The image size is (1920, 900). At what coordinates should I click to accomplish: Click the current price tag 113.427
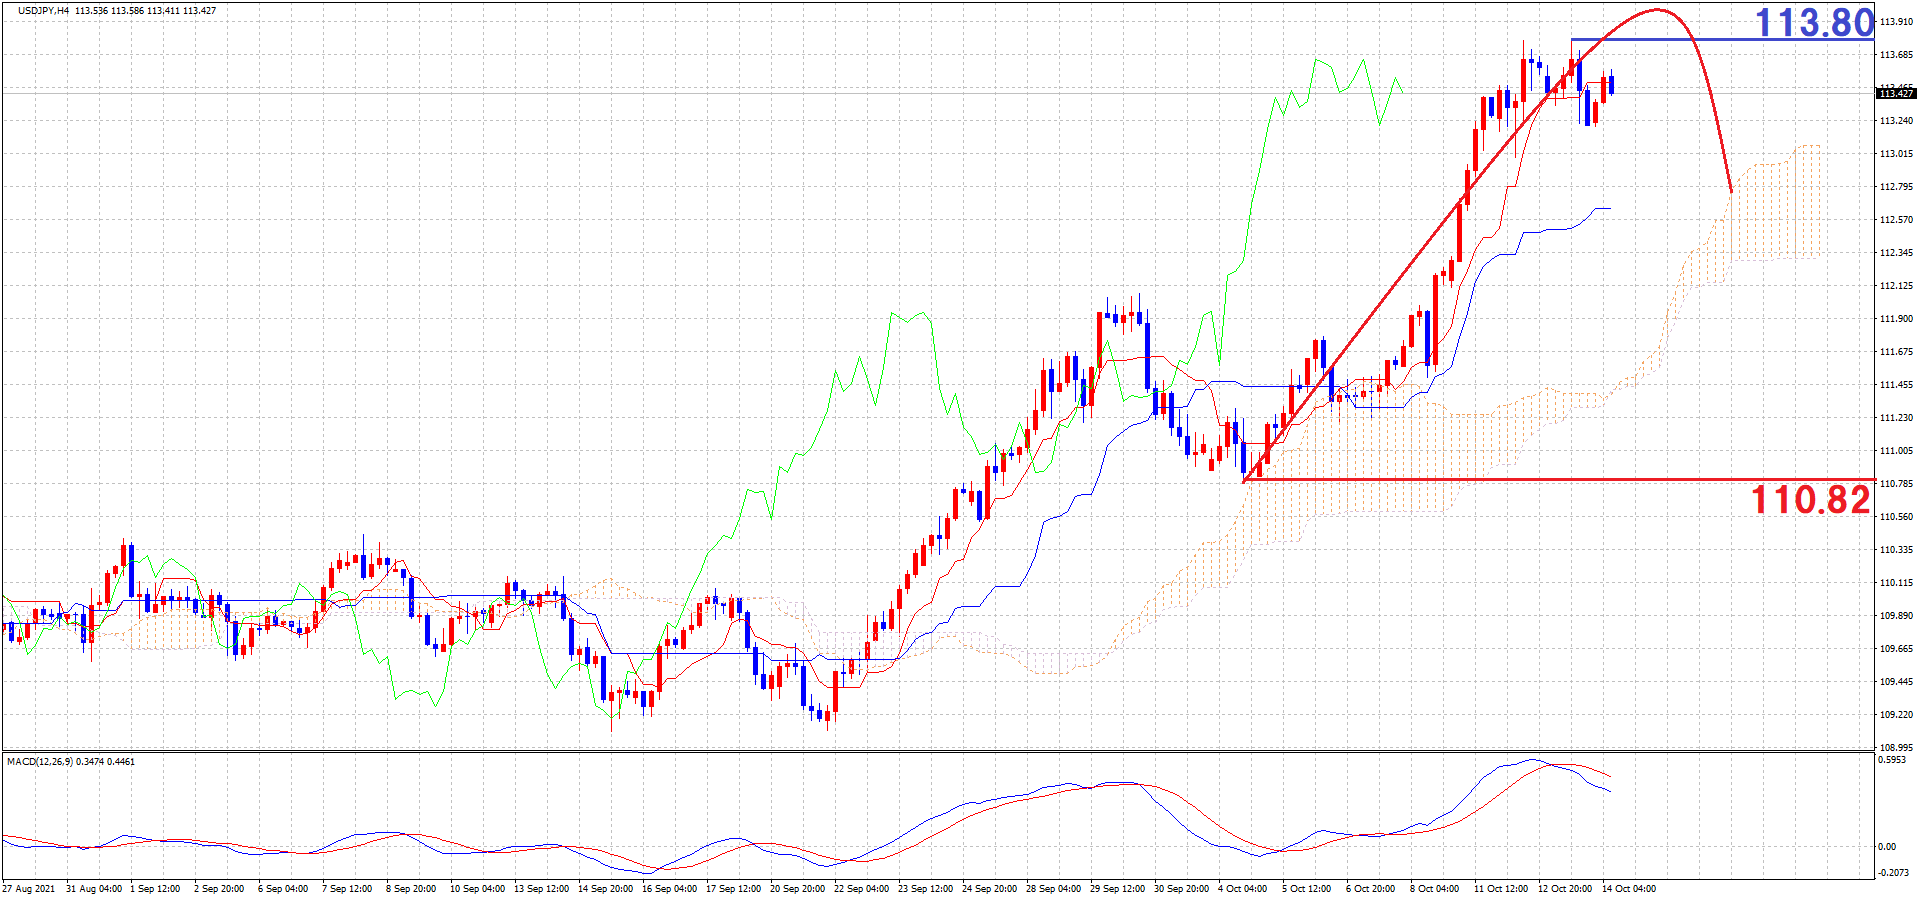coord(1896,94)
